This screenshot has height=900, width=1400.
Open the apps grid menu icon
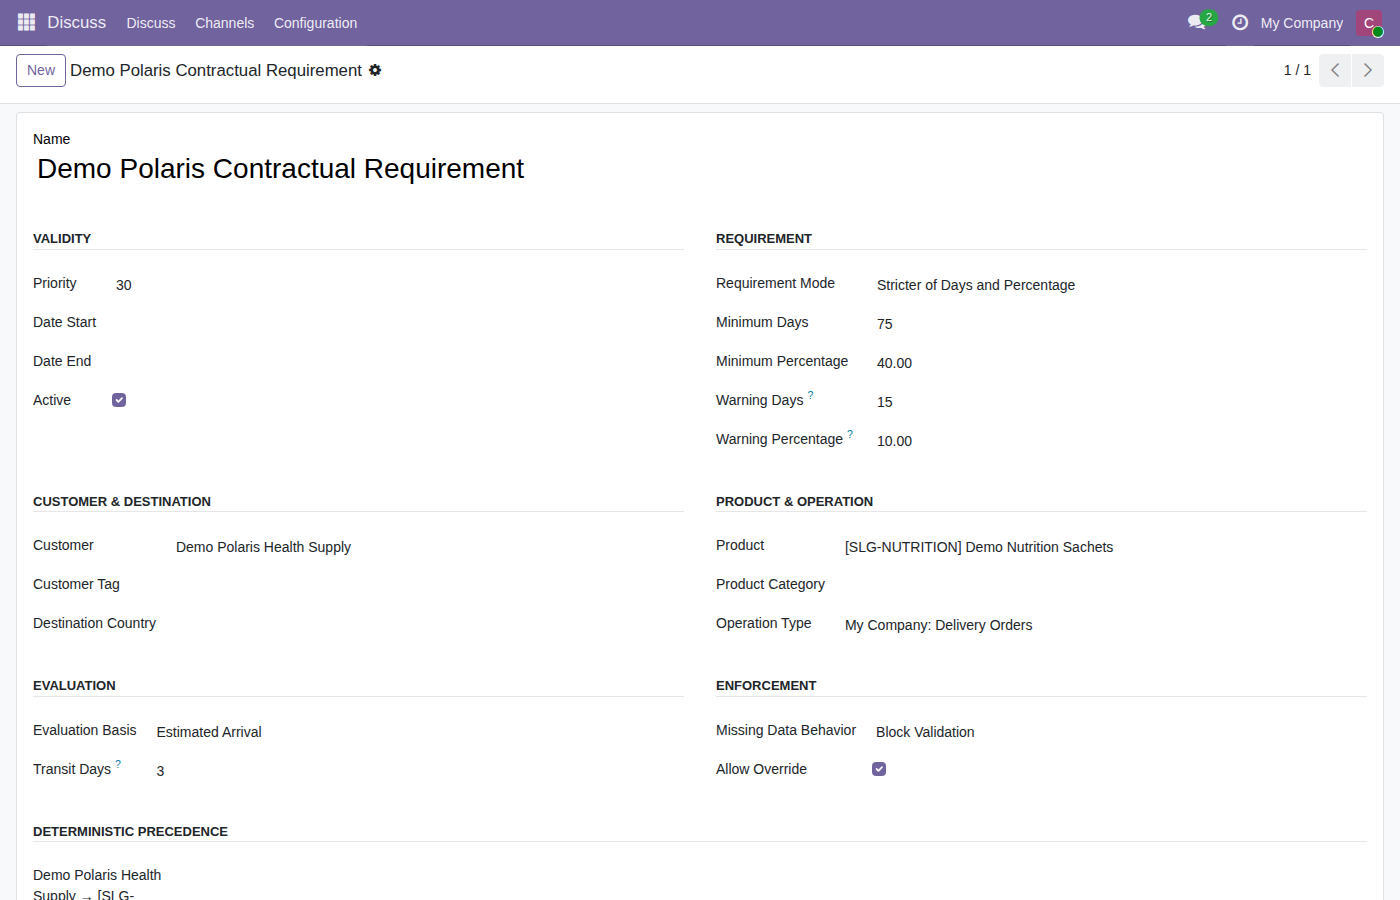[x=27, y=22]
